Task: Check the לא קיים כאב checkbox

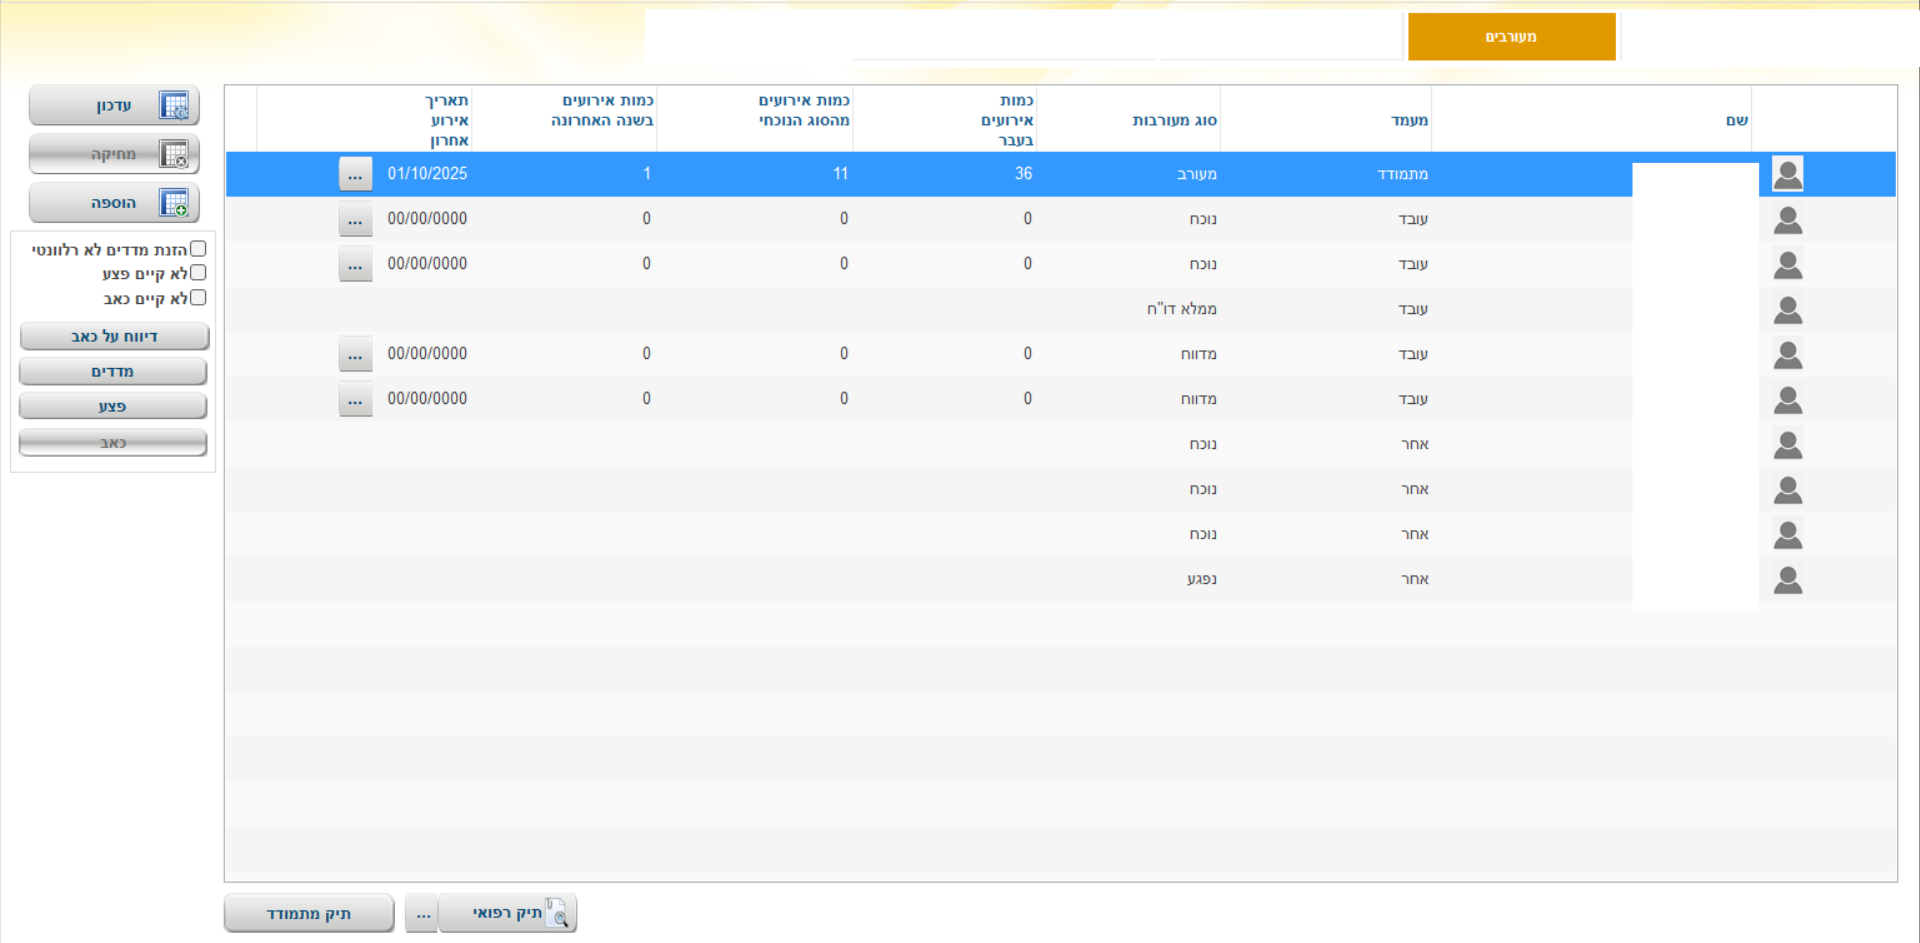Action: 198,298
